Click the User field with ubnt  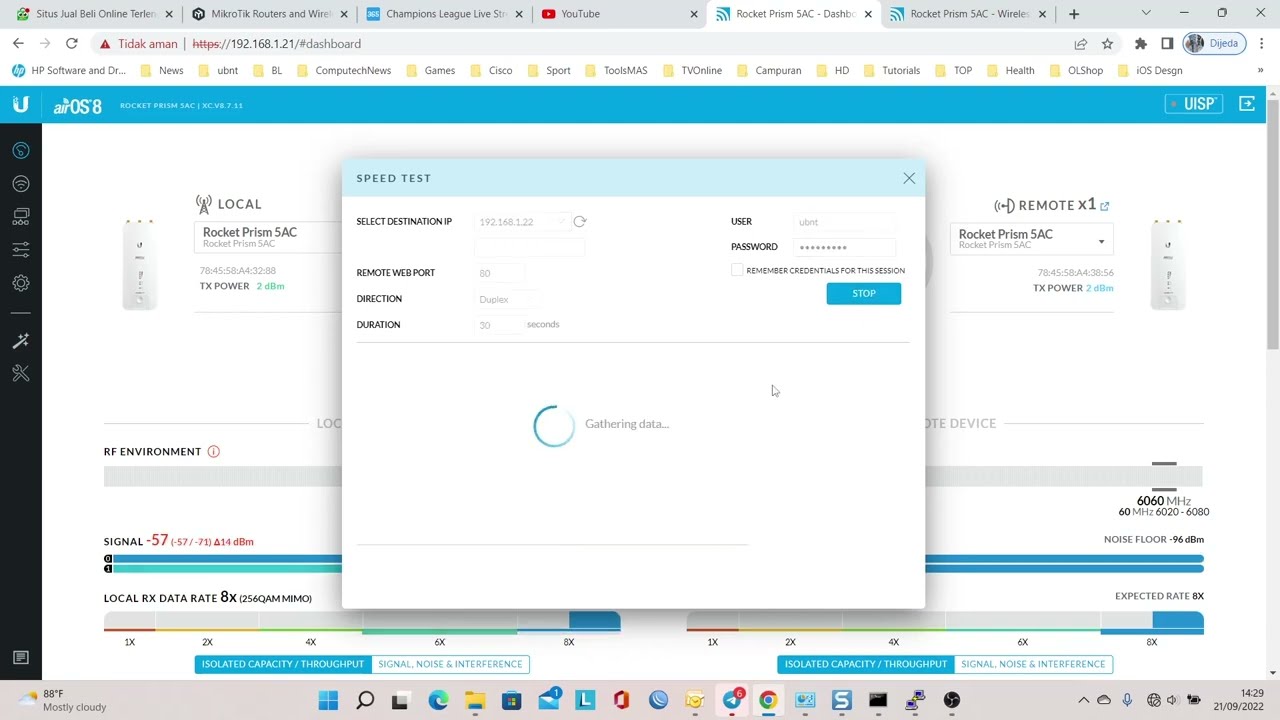point(845,222)
